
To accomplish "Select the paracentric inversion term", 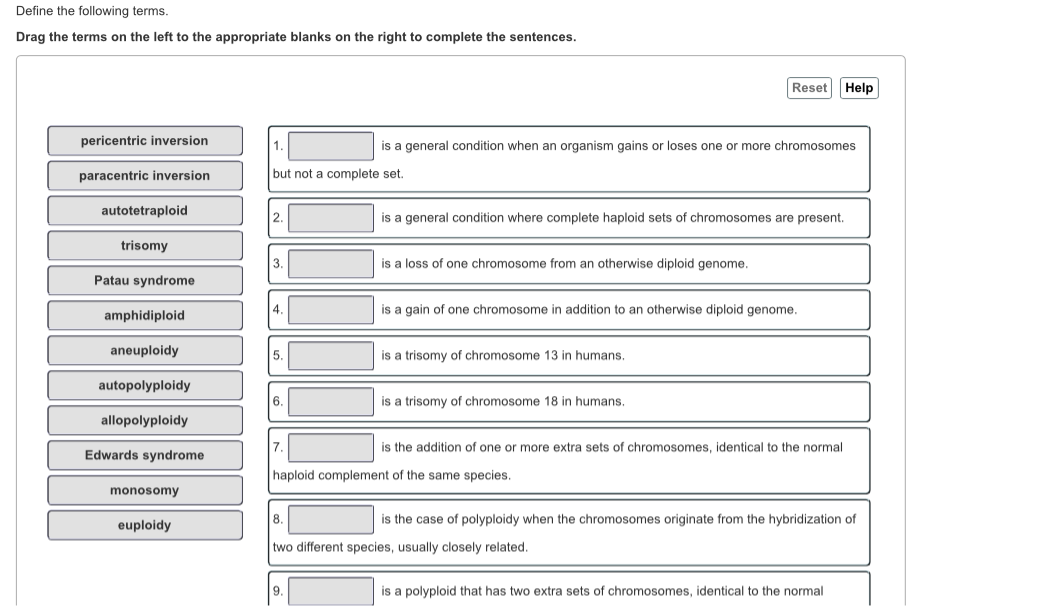I will [x=144, y=175].
